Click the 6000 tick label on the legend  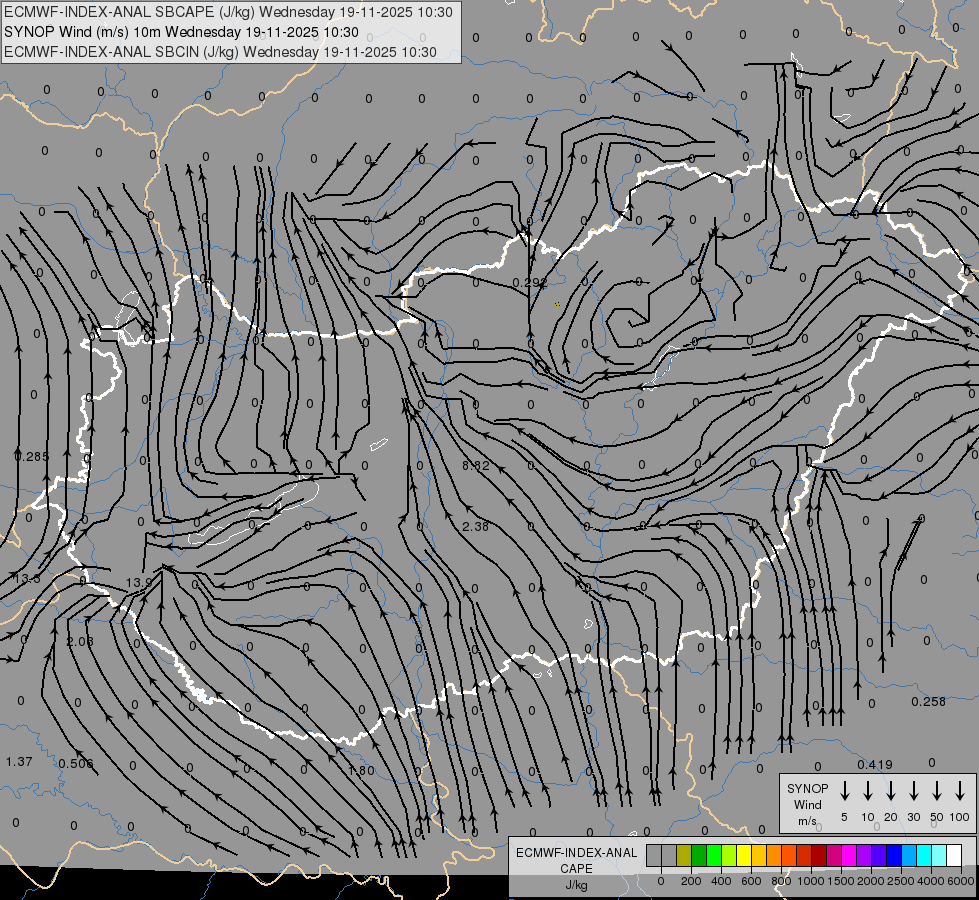pyautogui.click(x=961, y=881)
